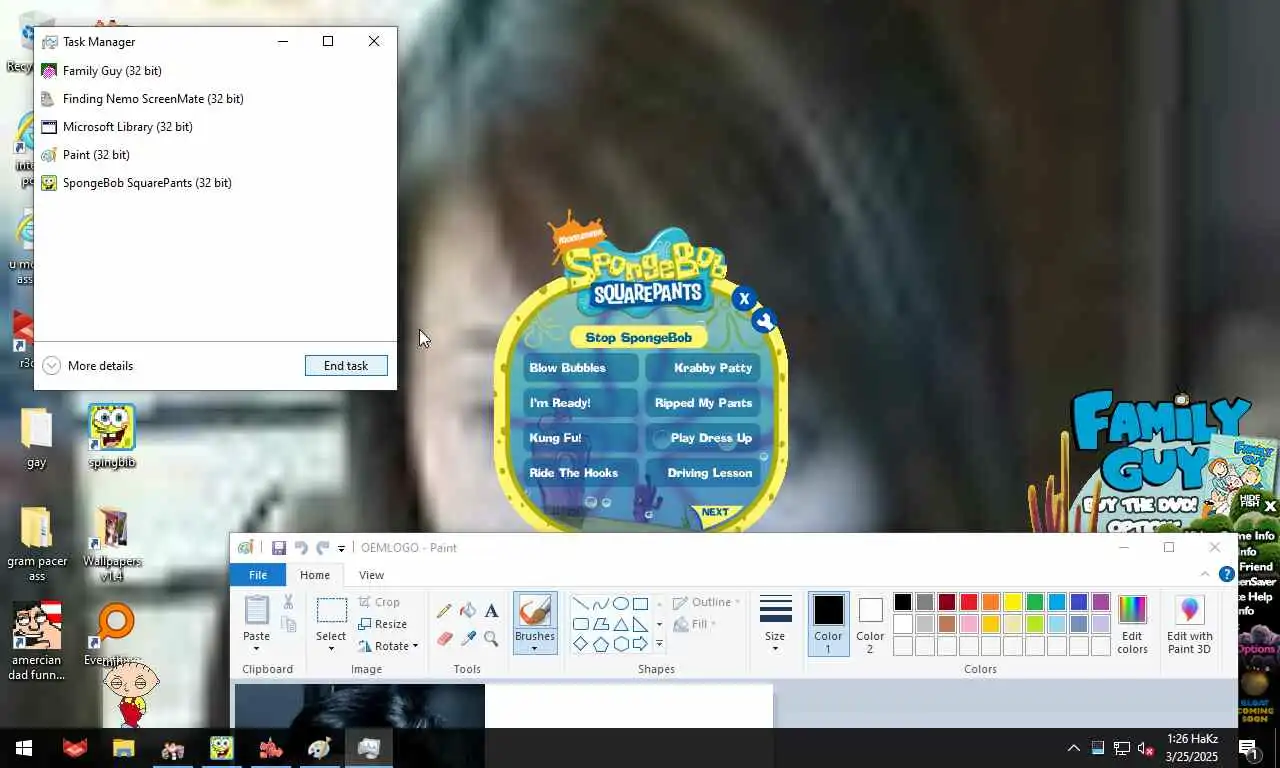Choose the Magnifier tool in Paint

[491, 638]
